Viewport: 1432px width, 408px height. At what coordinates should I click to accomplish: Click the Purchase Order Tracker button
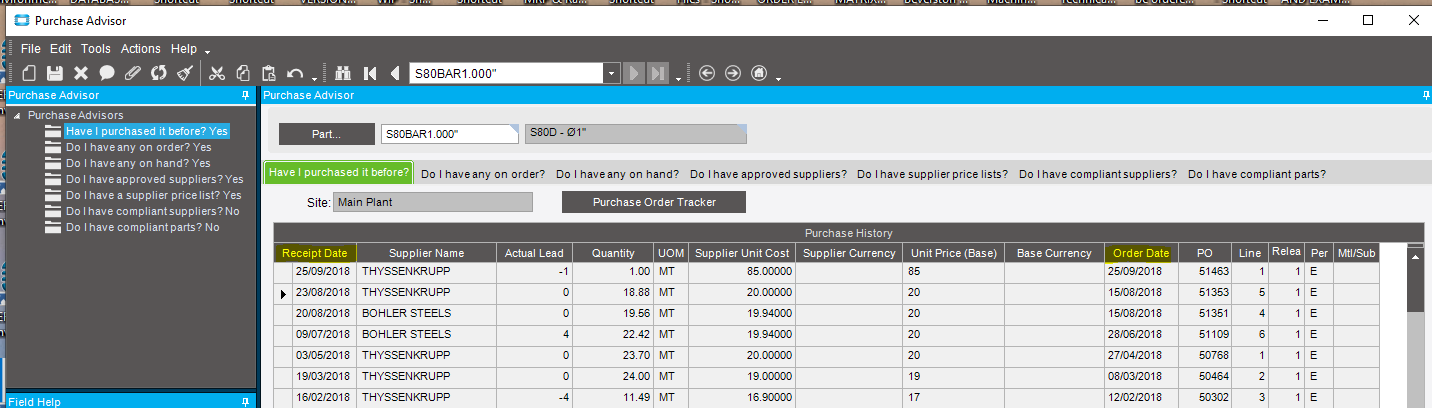[653, 202]
